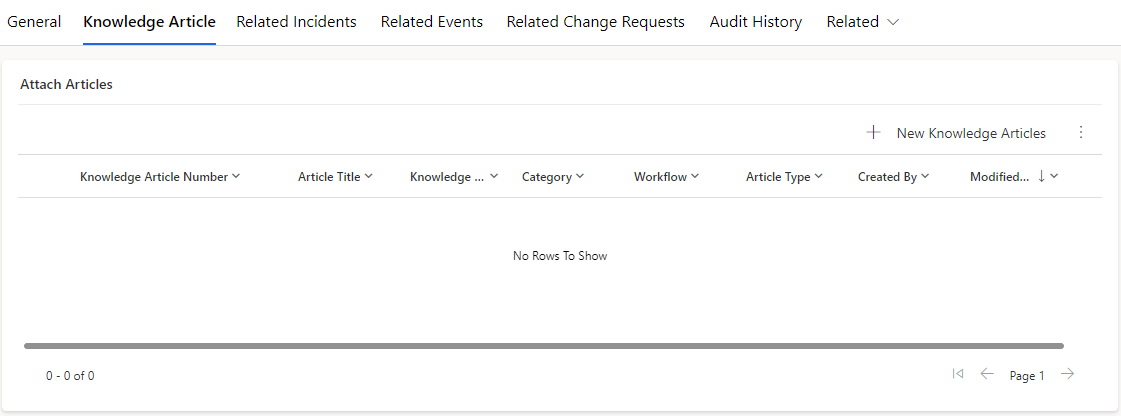Toggle sort arrow on Modified column
Viewport: 1121px width, 416px height.
[x=1041, y=176]
